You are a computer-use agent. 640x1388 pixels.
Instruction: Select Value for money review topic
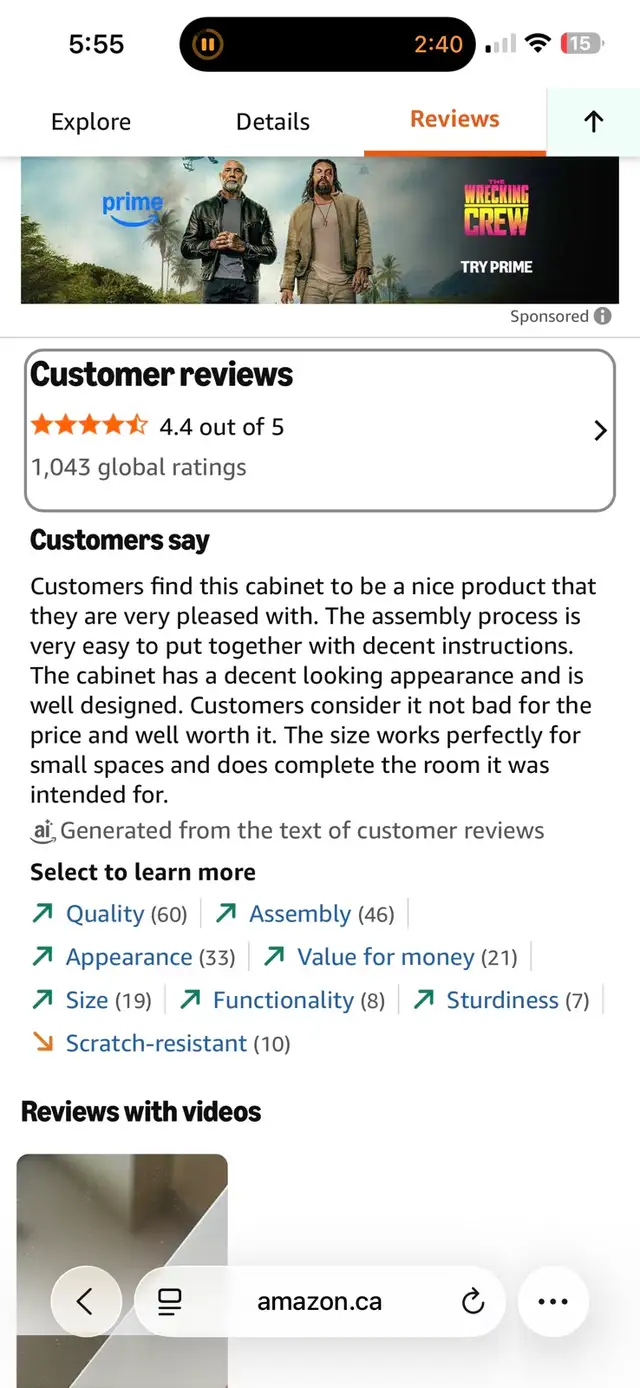[x=385, y=957]
